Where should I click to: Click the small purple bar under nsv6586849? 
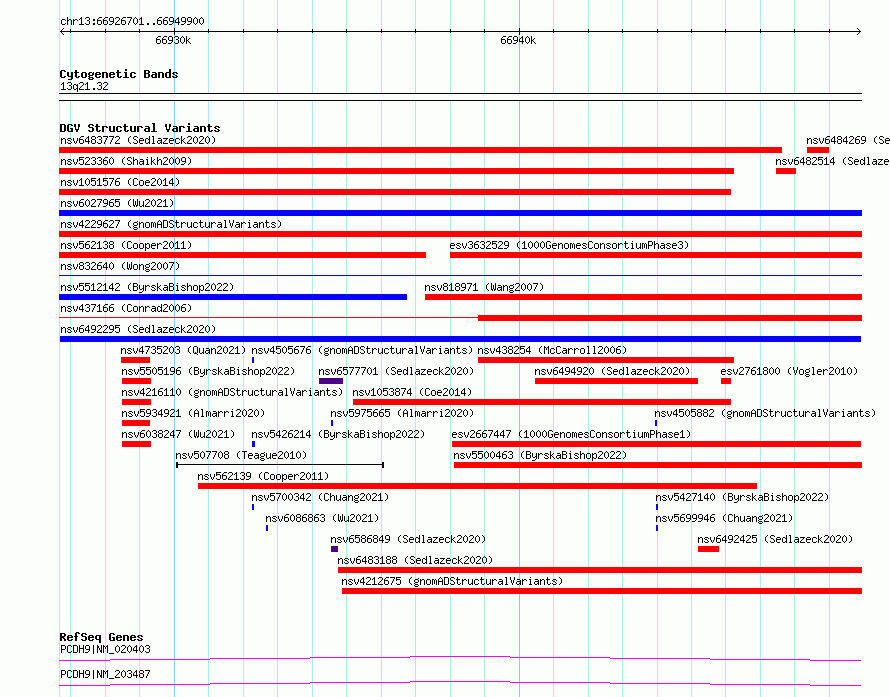click(x=334, y=549)
